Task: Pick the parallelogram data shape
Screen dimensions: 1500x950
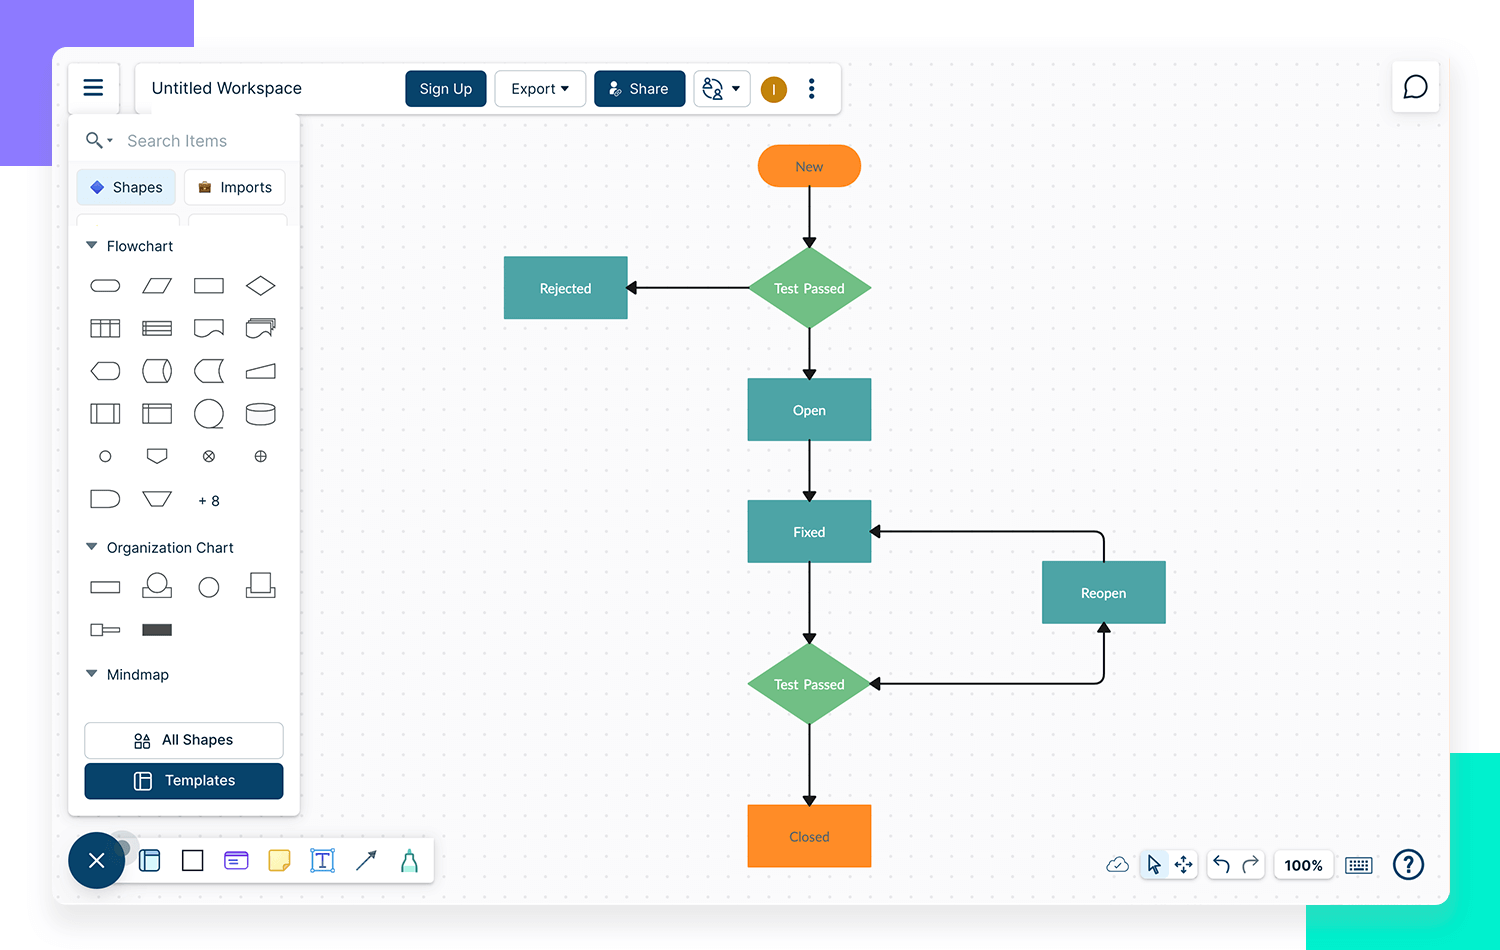Action: tap(157, 286)
